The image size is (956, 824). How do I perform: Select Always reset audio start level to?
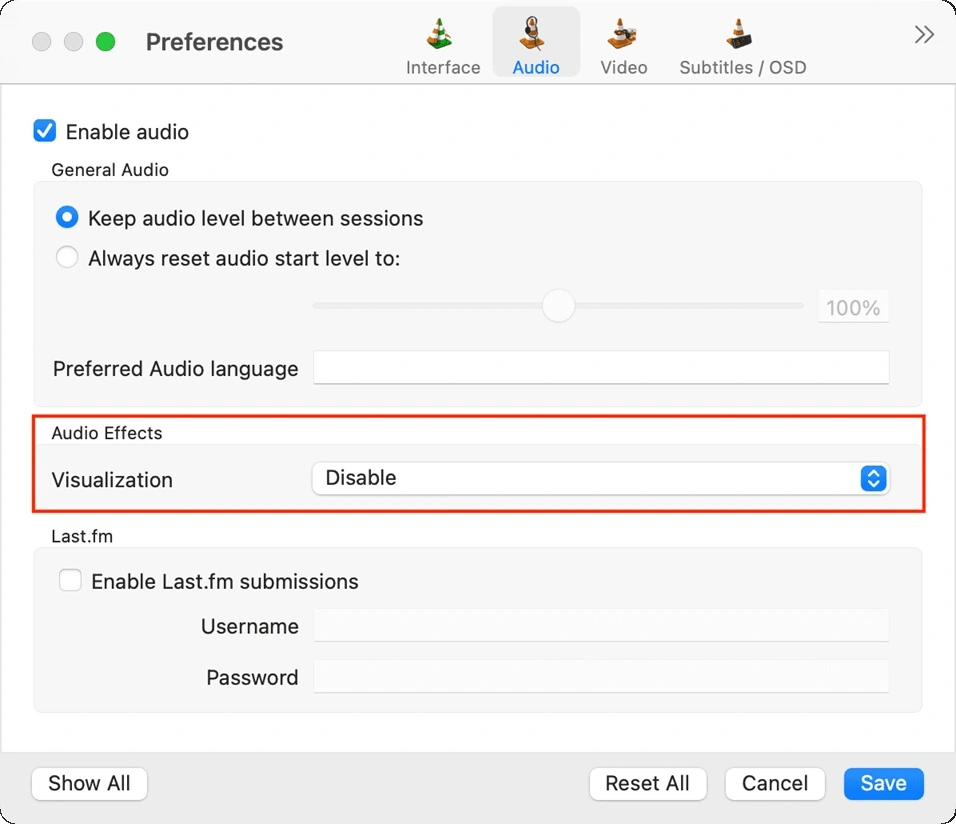point(66,257)
